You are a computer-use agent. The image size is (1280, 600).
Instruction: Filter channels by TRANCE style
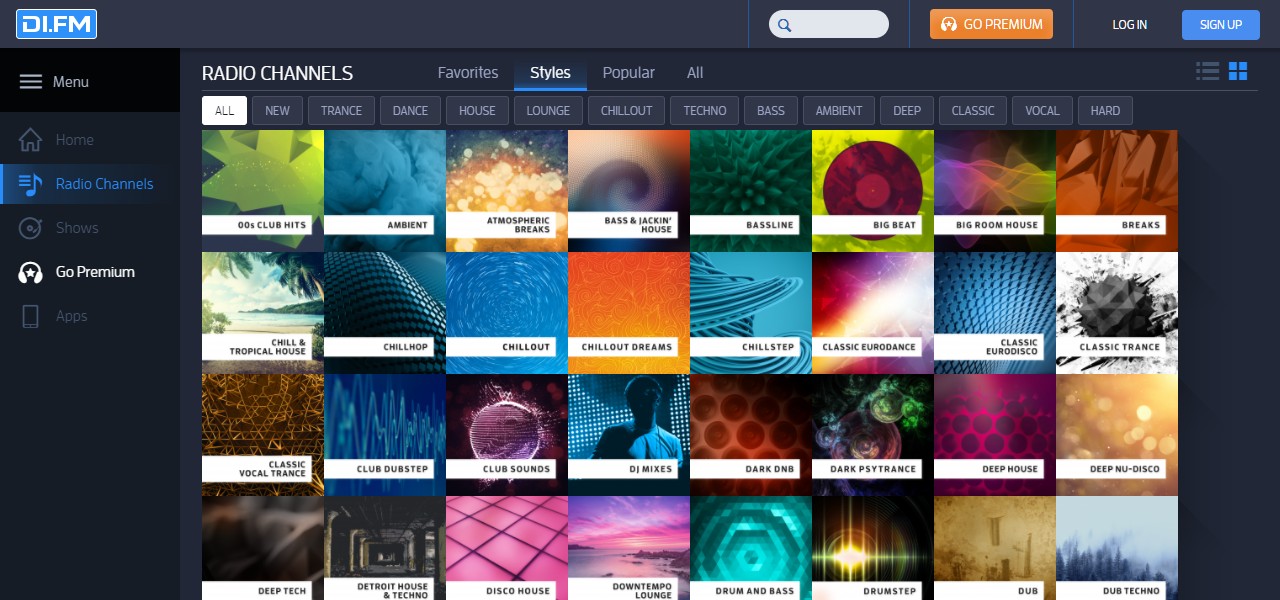click(341, 111)
